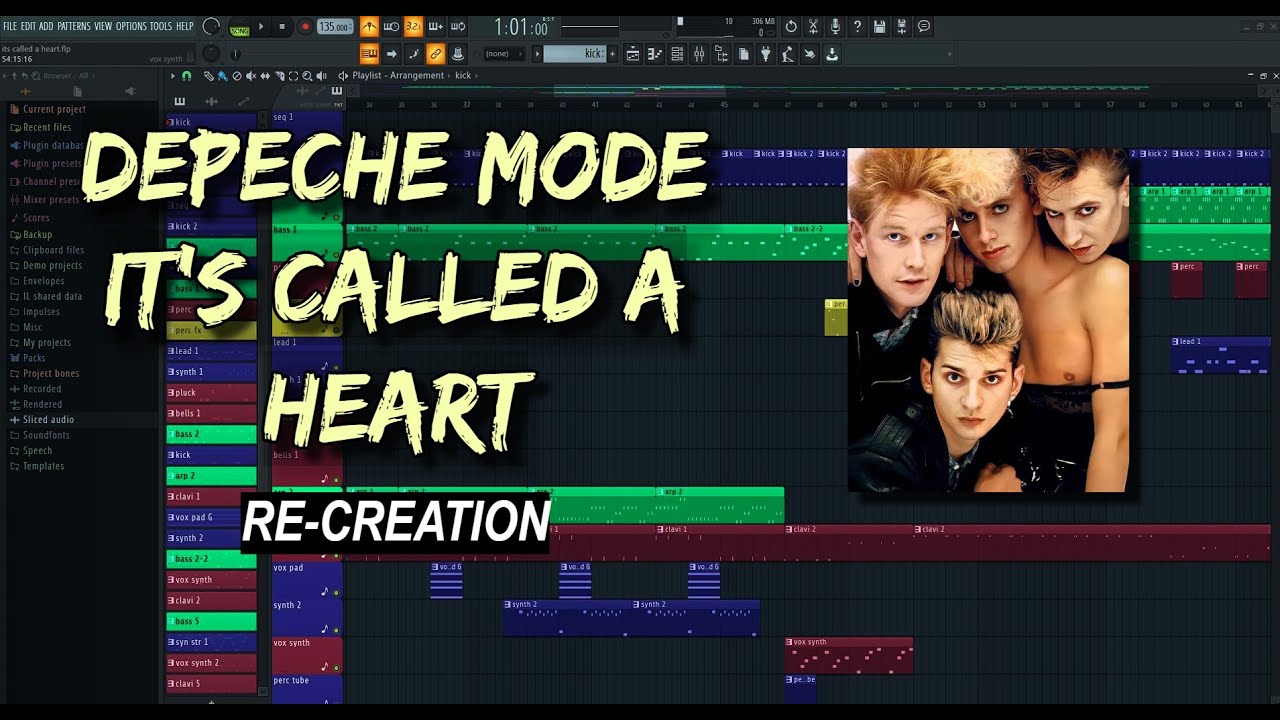Open the OPTIONS menu
This screenshot has width=1280, height=720.
(x=131, y=26)
